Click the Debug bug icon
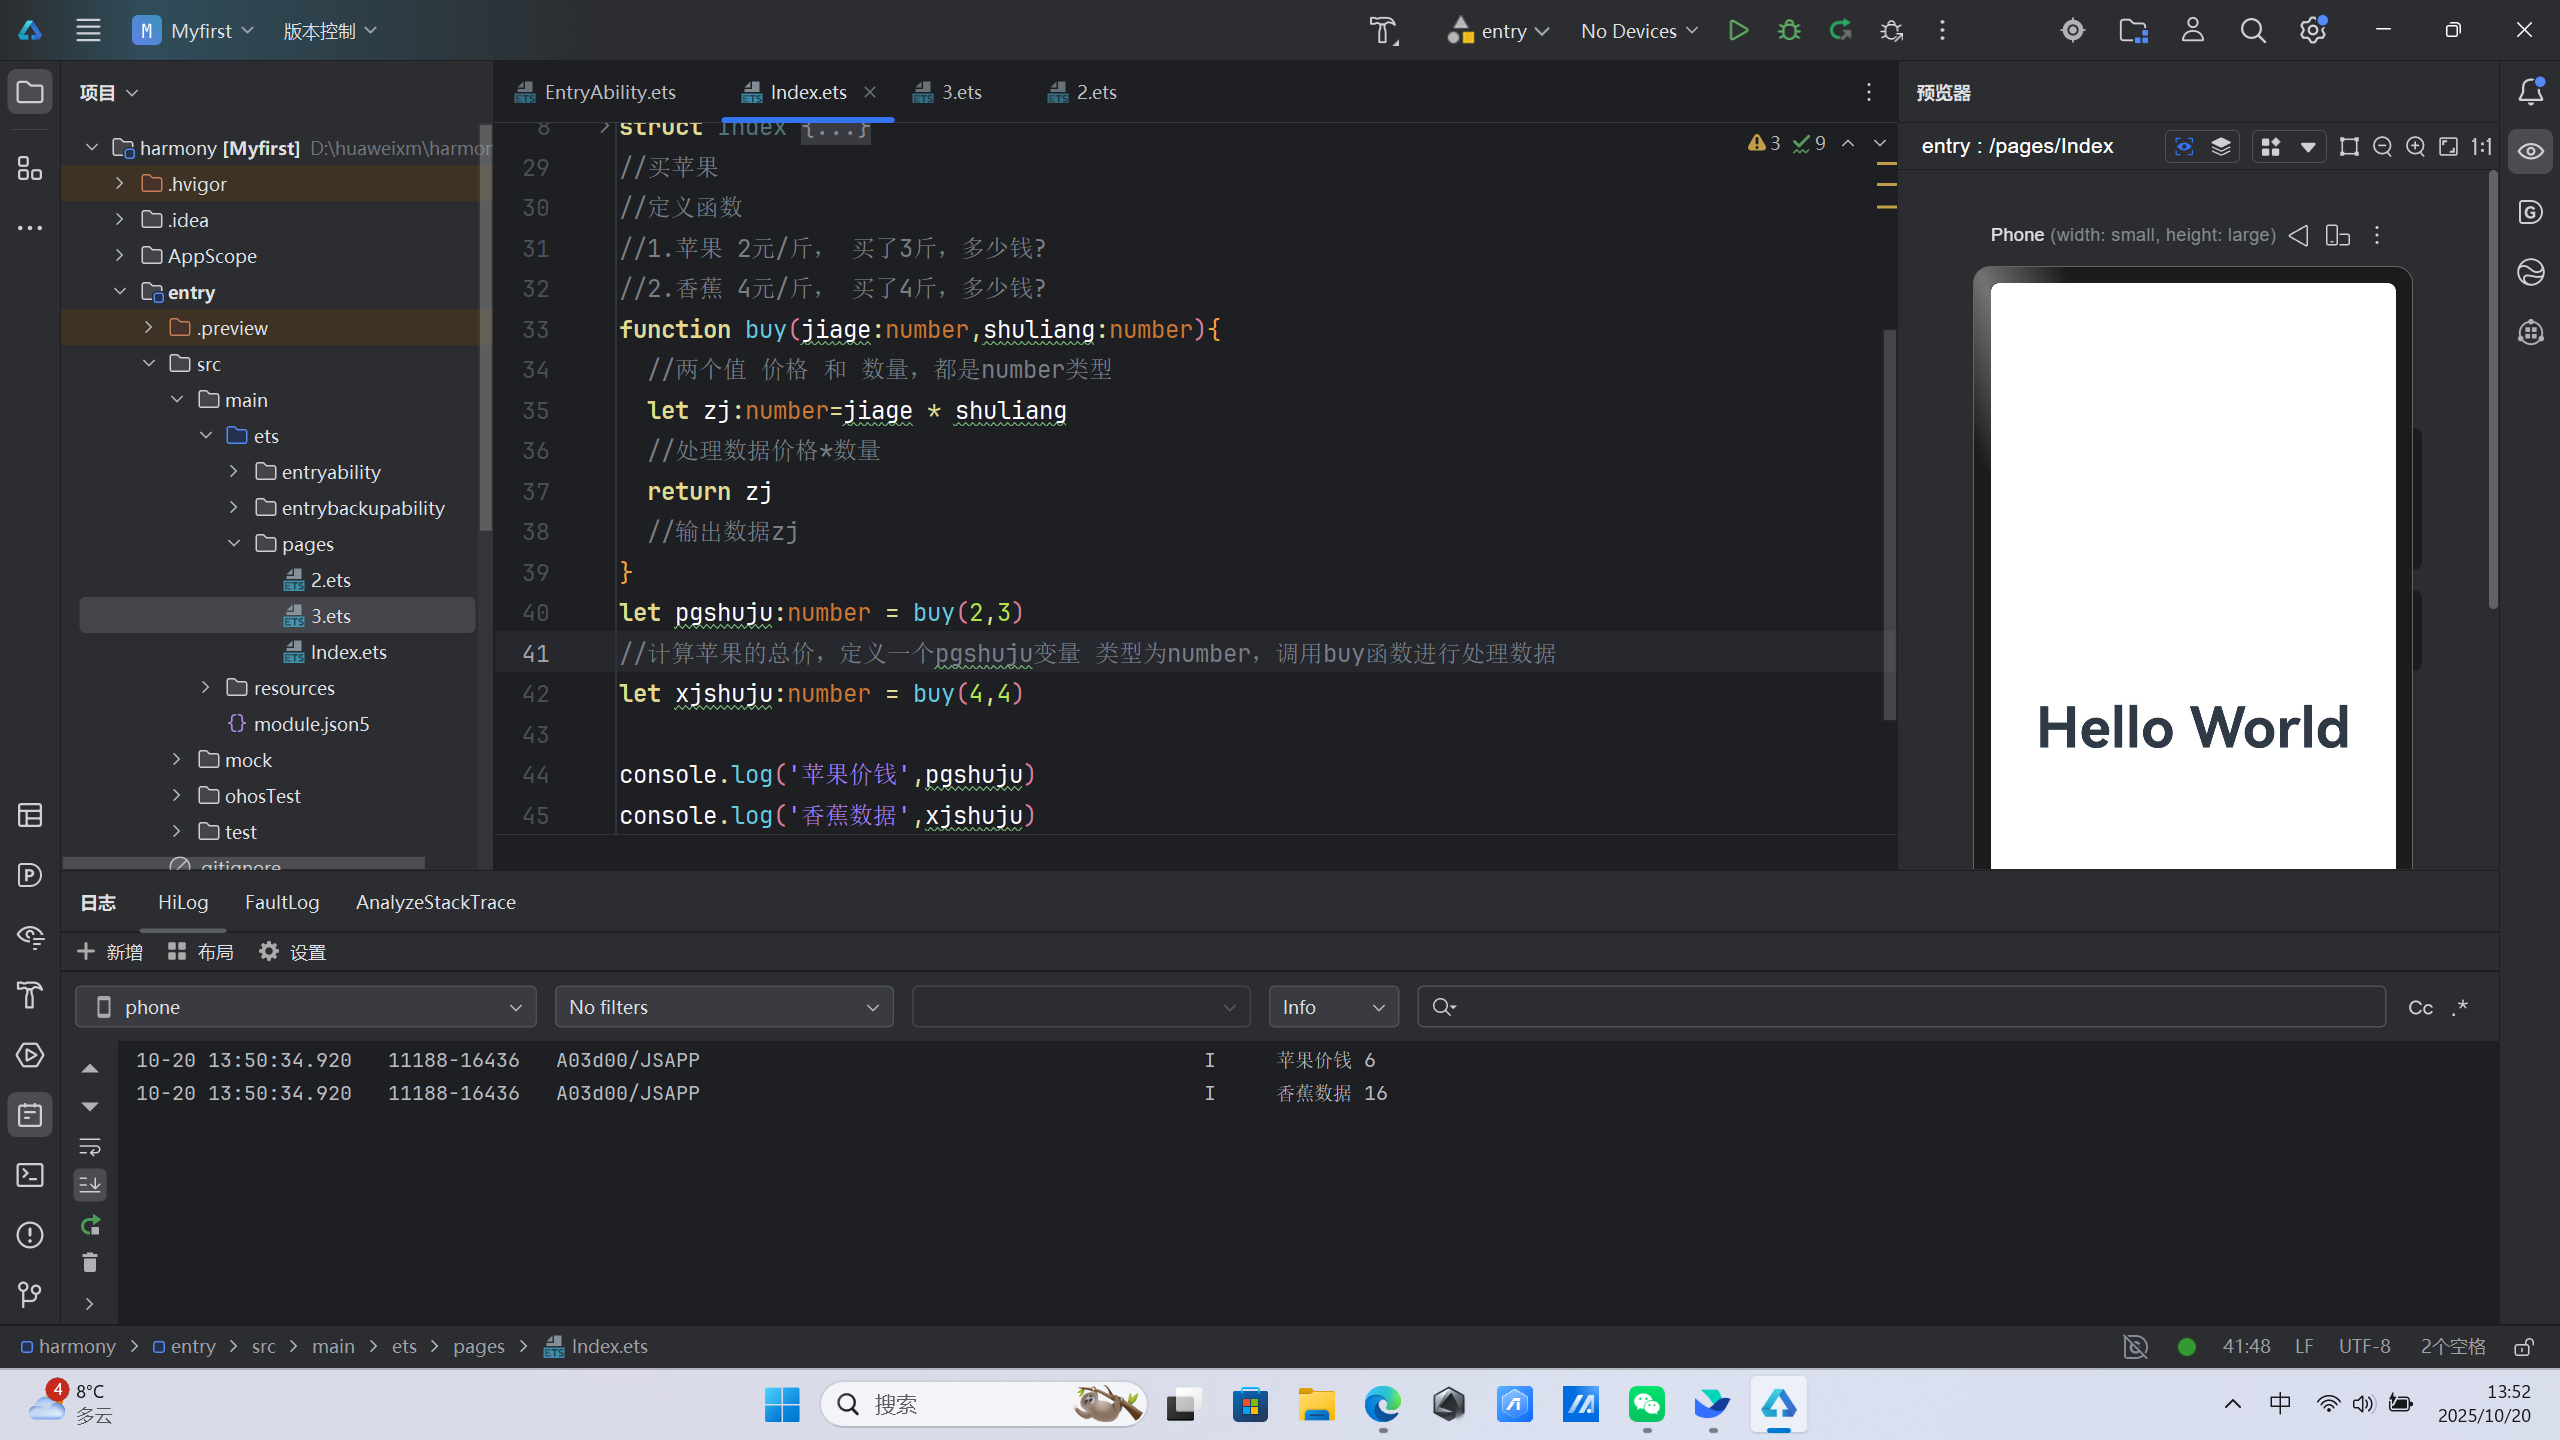 pyautogui.click(x=1789, y=30)
